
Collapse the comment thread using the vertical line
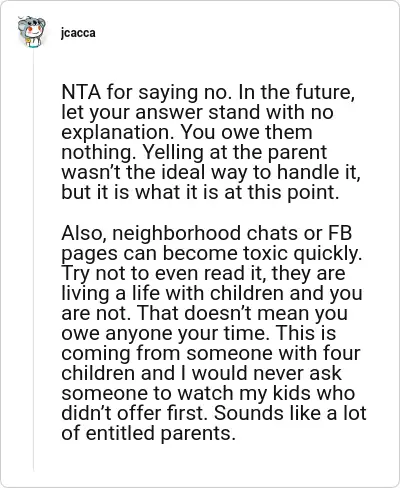click(33, 260)
